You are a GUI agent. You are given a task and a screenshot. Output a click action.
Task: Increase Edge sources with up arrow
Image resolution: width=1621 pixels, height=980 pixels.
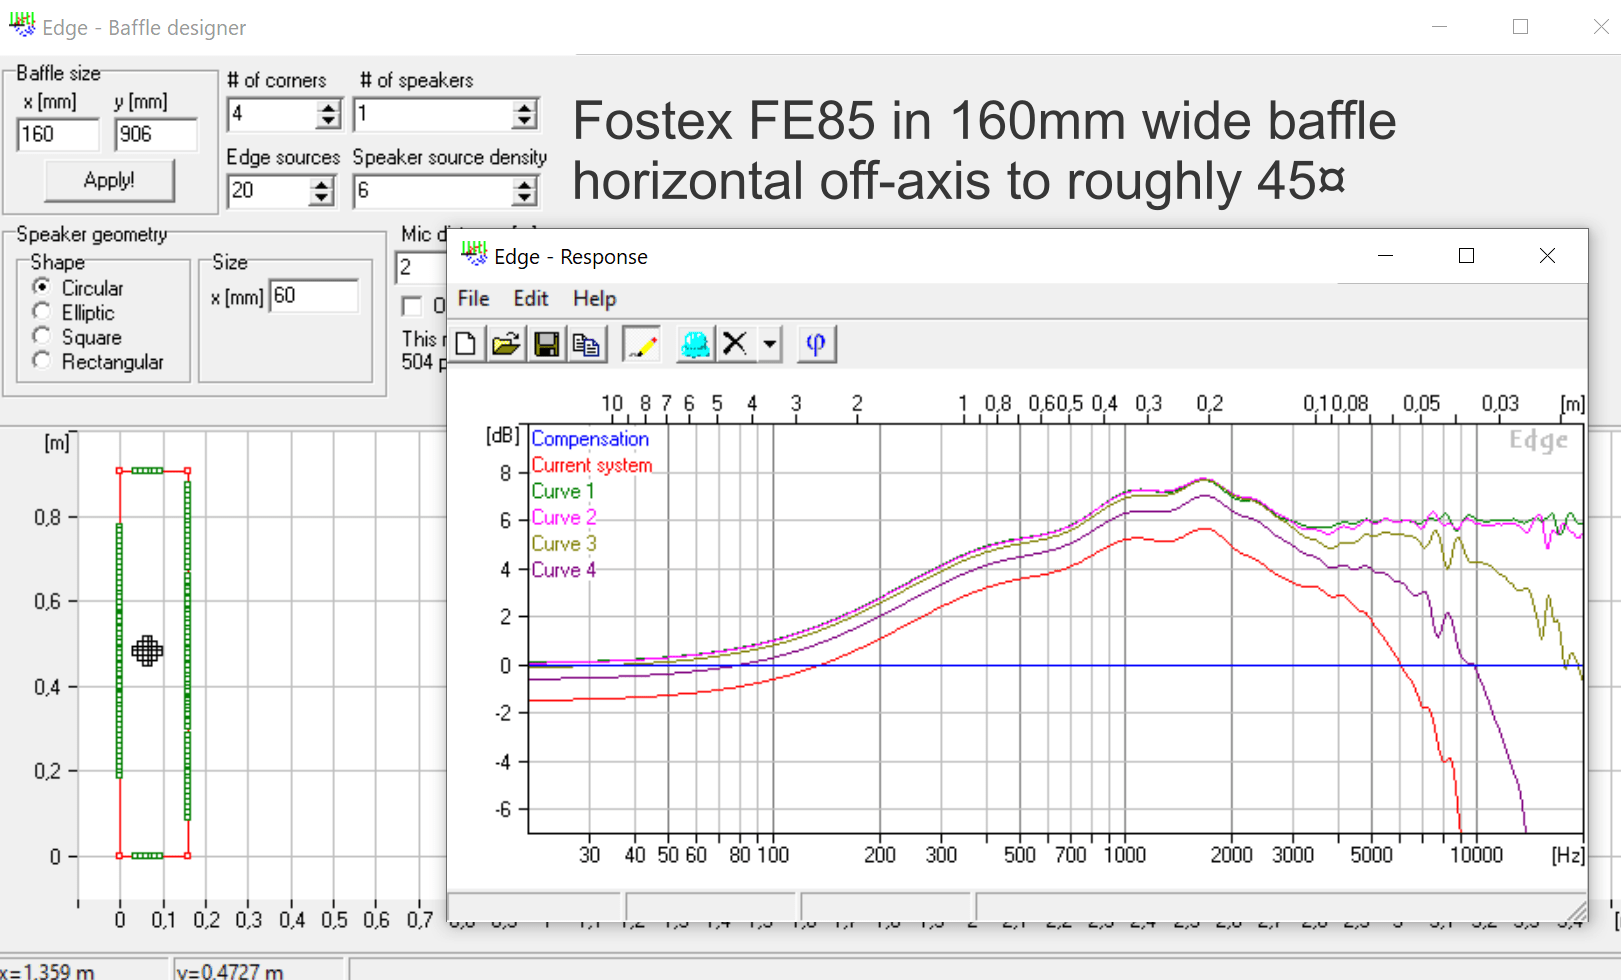coord(321,183)
